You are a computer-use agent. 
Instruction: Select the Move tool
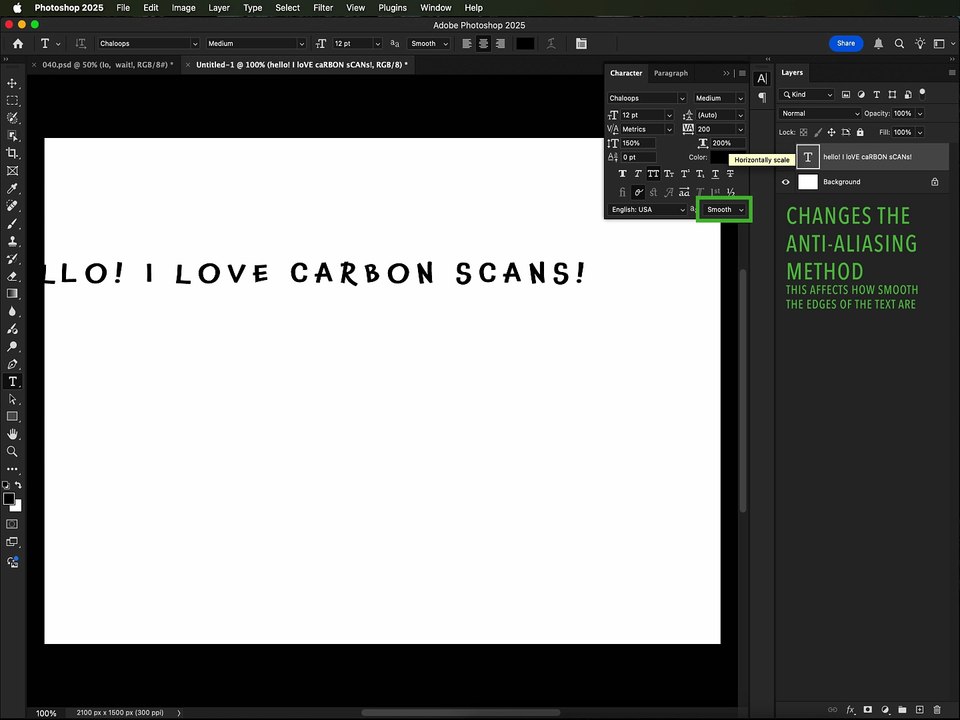pyautogui.click(x=12, y=83)
